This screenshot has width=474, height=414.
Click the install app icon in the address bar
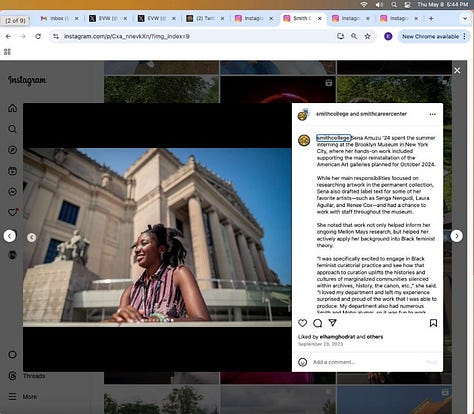(x=340, y=36)
